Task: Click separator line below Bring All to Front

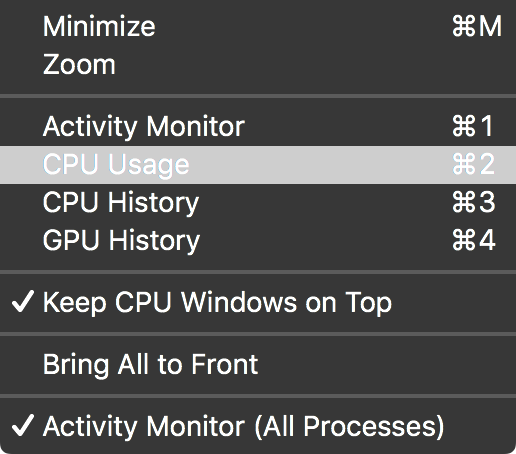Action: 258,396
